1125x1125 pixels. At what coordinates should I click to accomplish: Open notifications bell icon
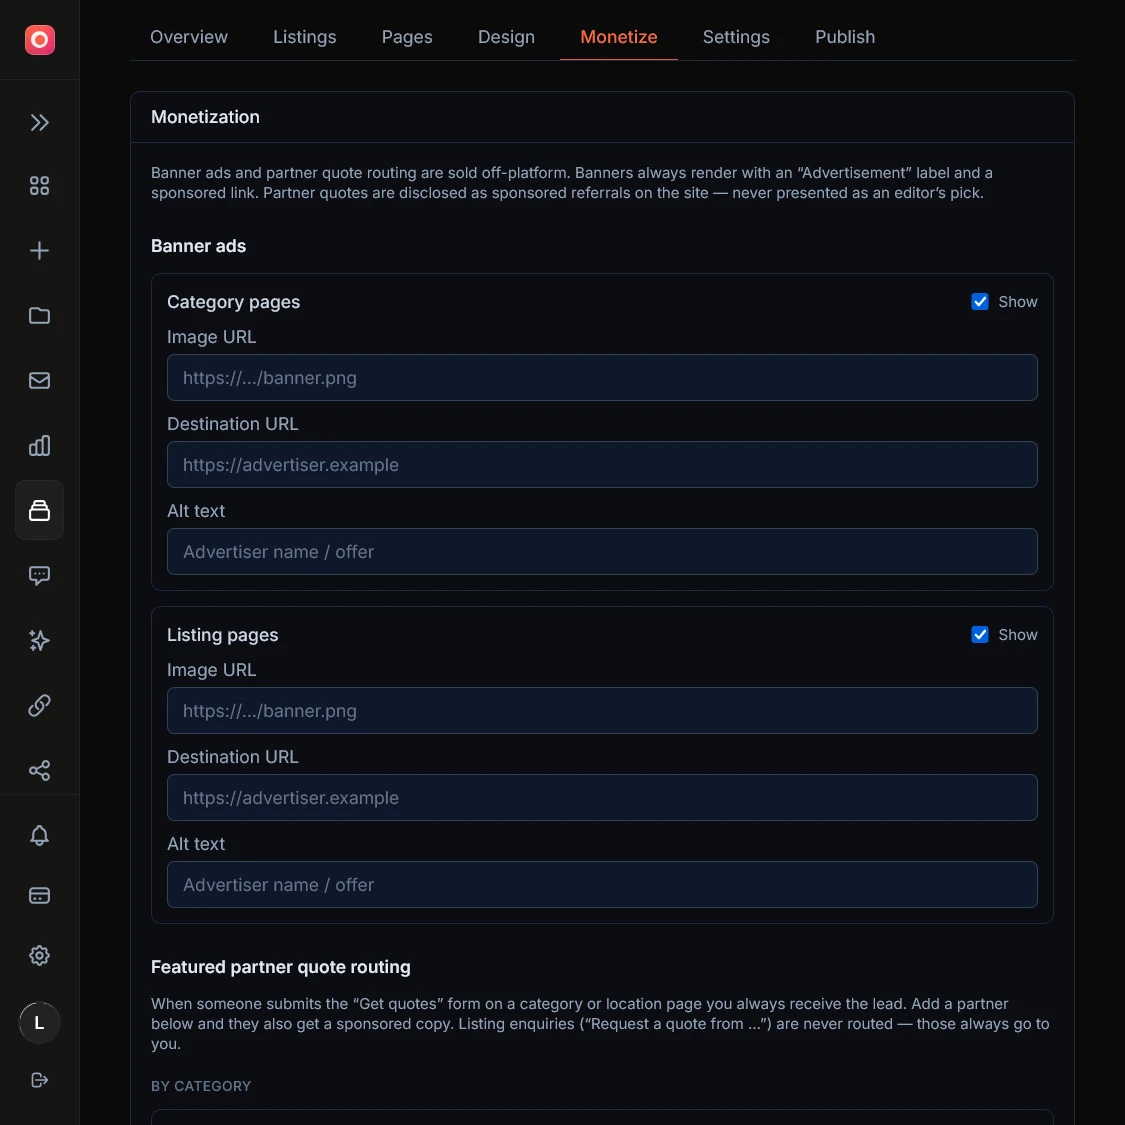39,836
